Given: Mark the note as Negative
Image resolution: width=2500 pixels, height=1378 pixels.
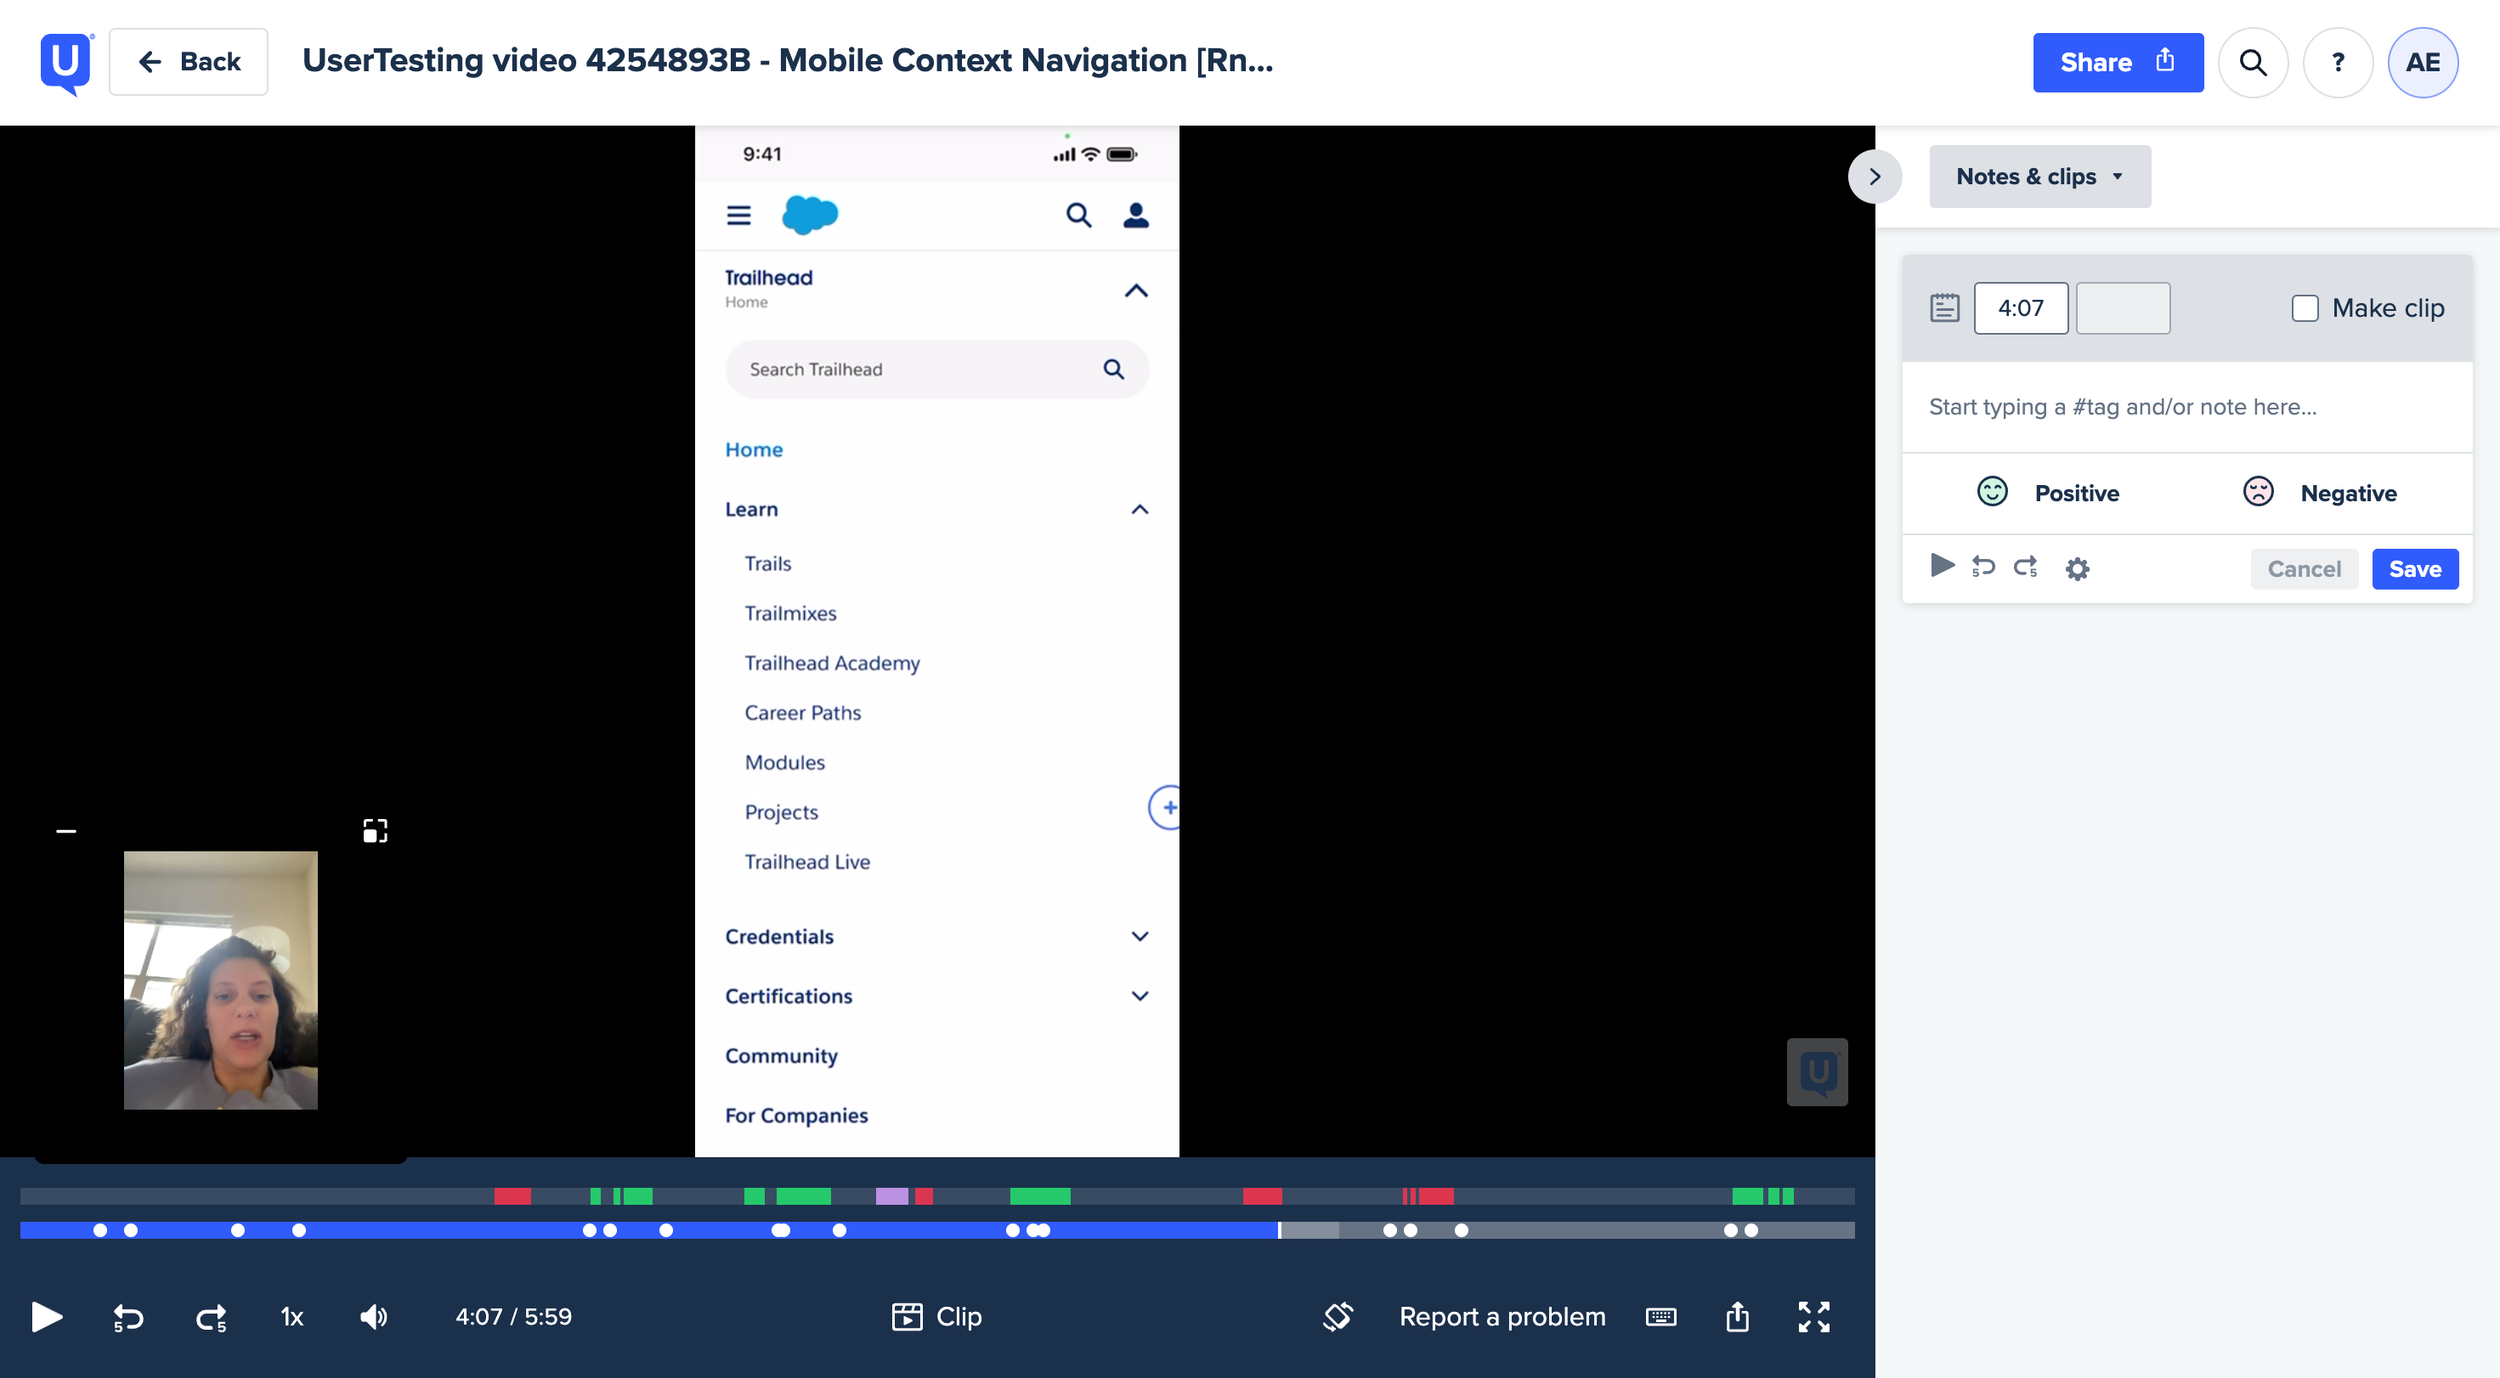Looking at the screenshot, I should [2319, 493].
